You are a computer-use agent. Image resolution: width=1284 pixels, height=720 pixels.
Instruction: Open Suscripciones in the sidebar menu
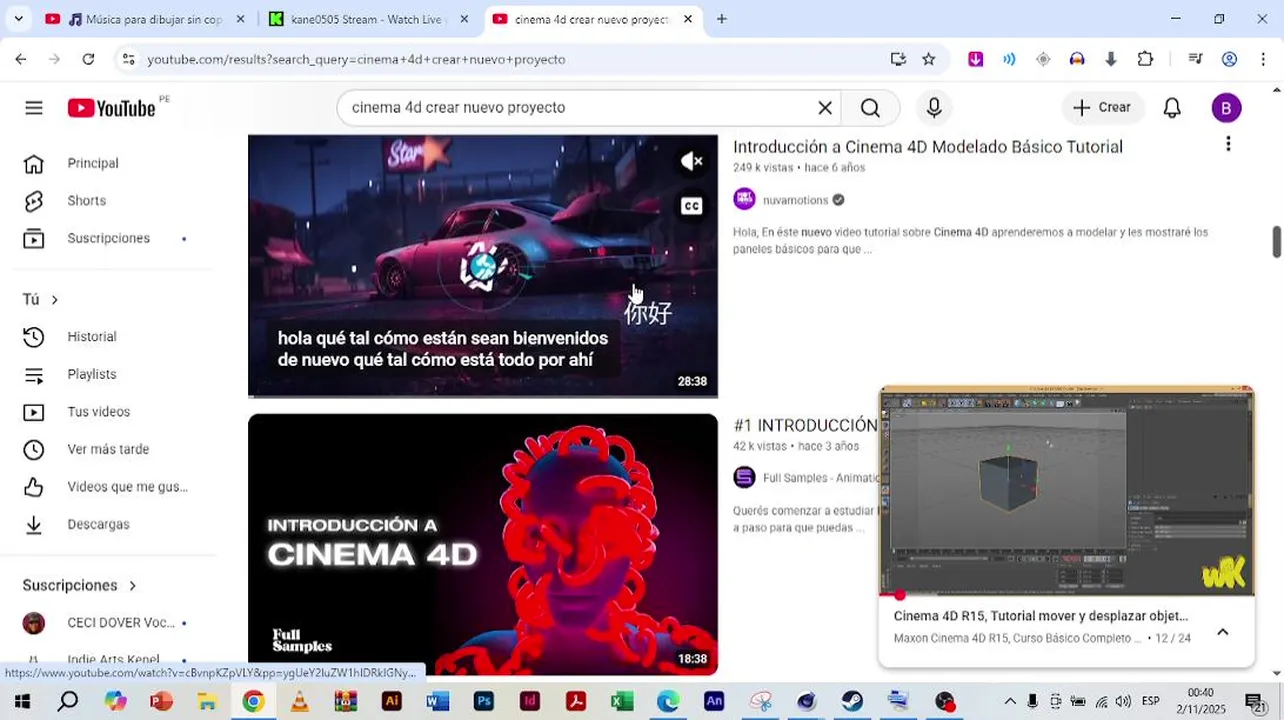[108, 238]
